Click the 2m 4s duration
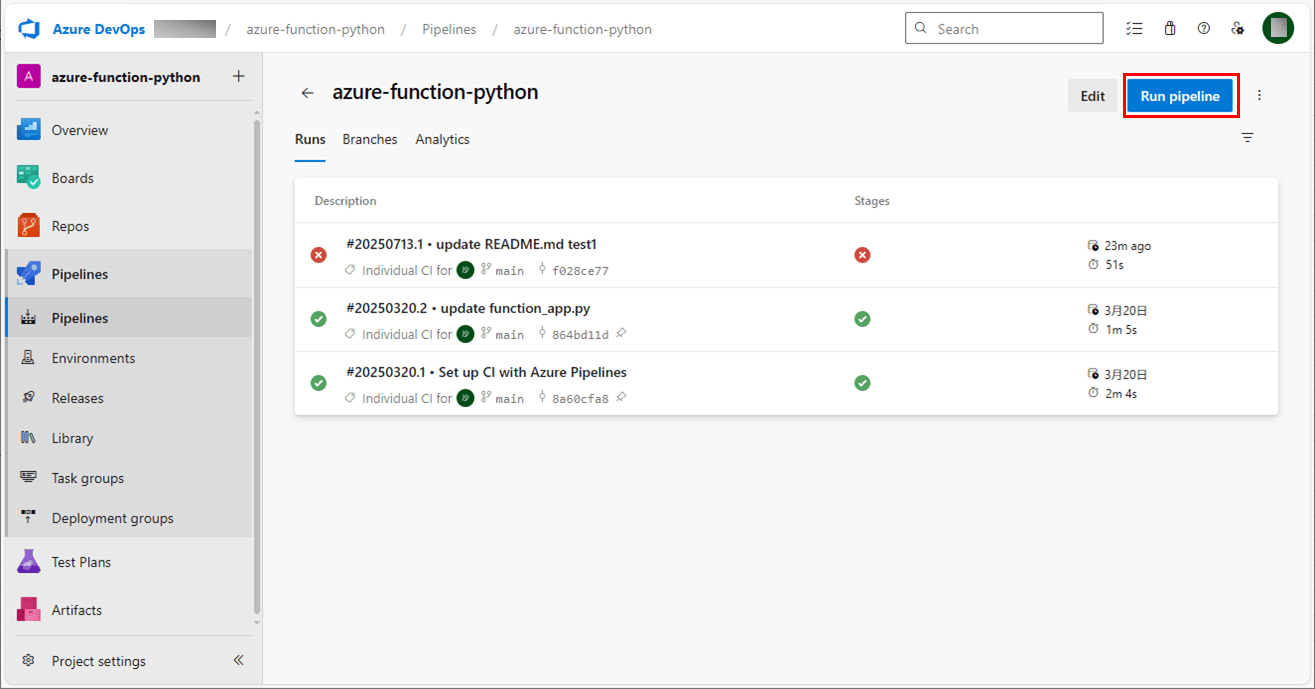The width and height of the screenshot is (1315, 689). click(1120, 393)
